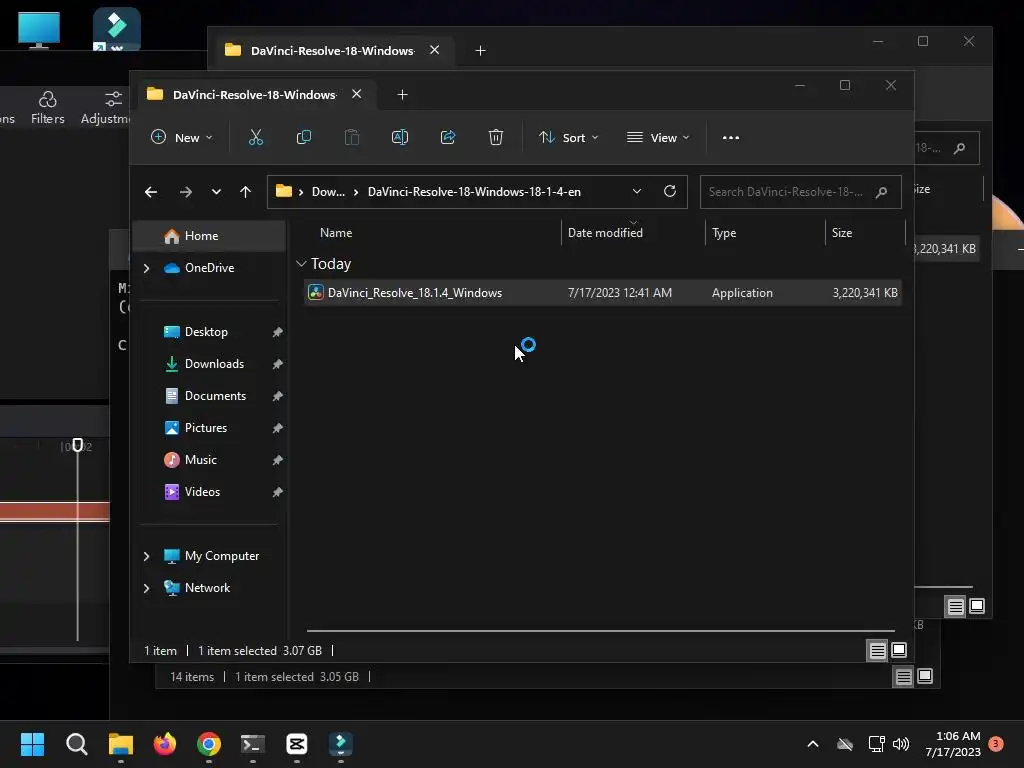Select Home in navigation pane

[209, 236]
